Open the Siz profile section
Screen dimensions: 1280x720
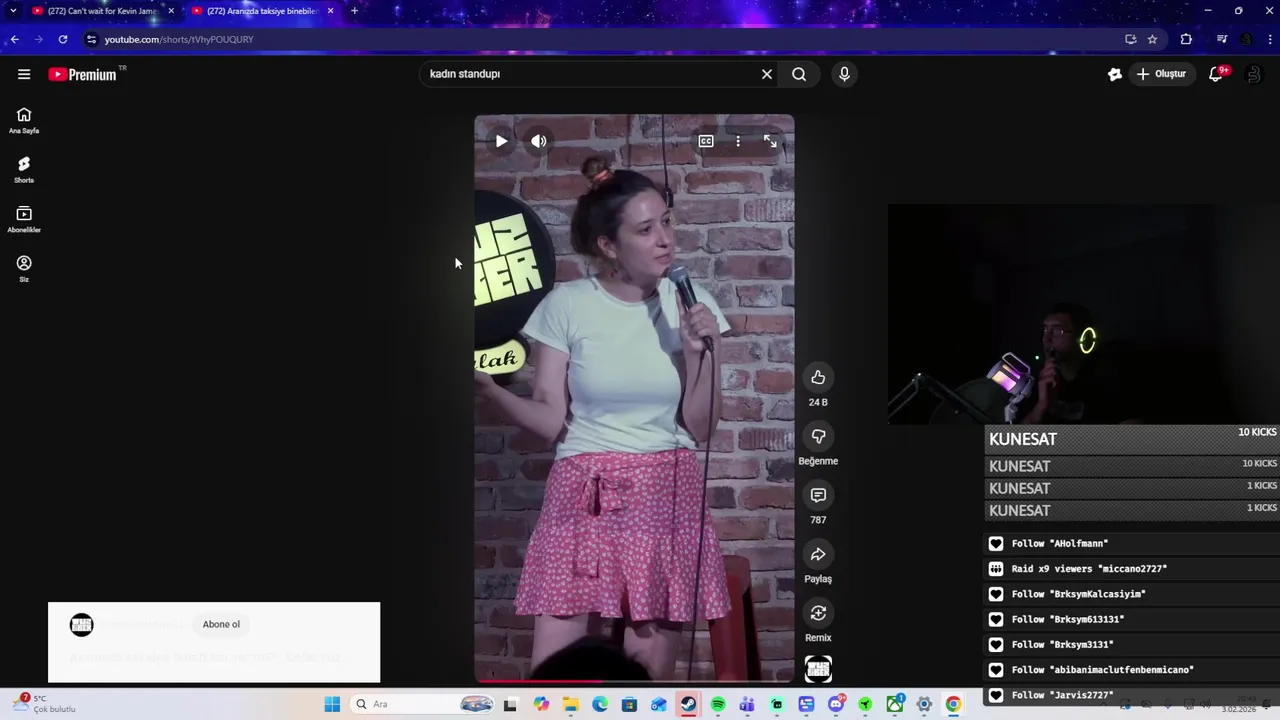pos(24,269)
